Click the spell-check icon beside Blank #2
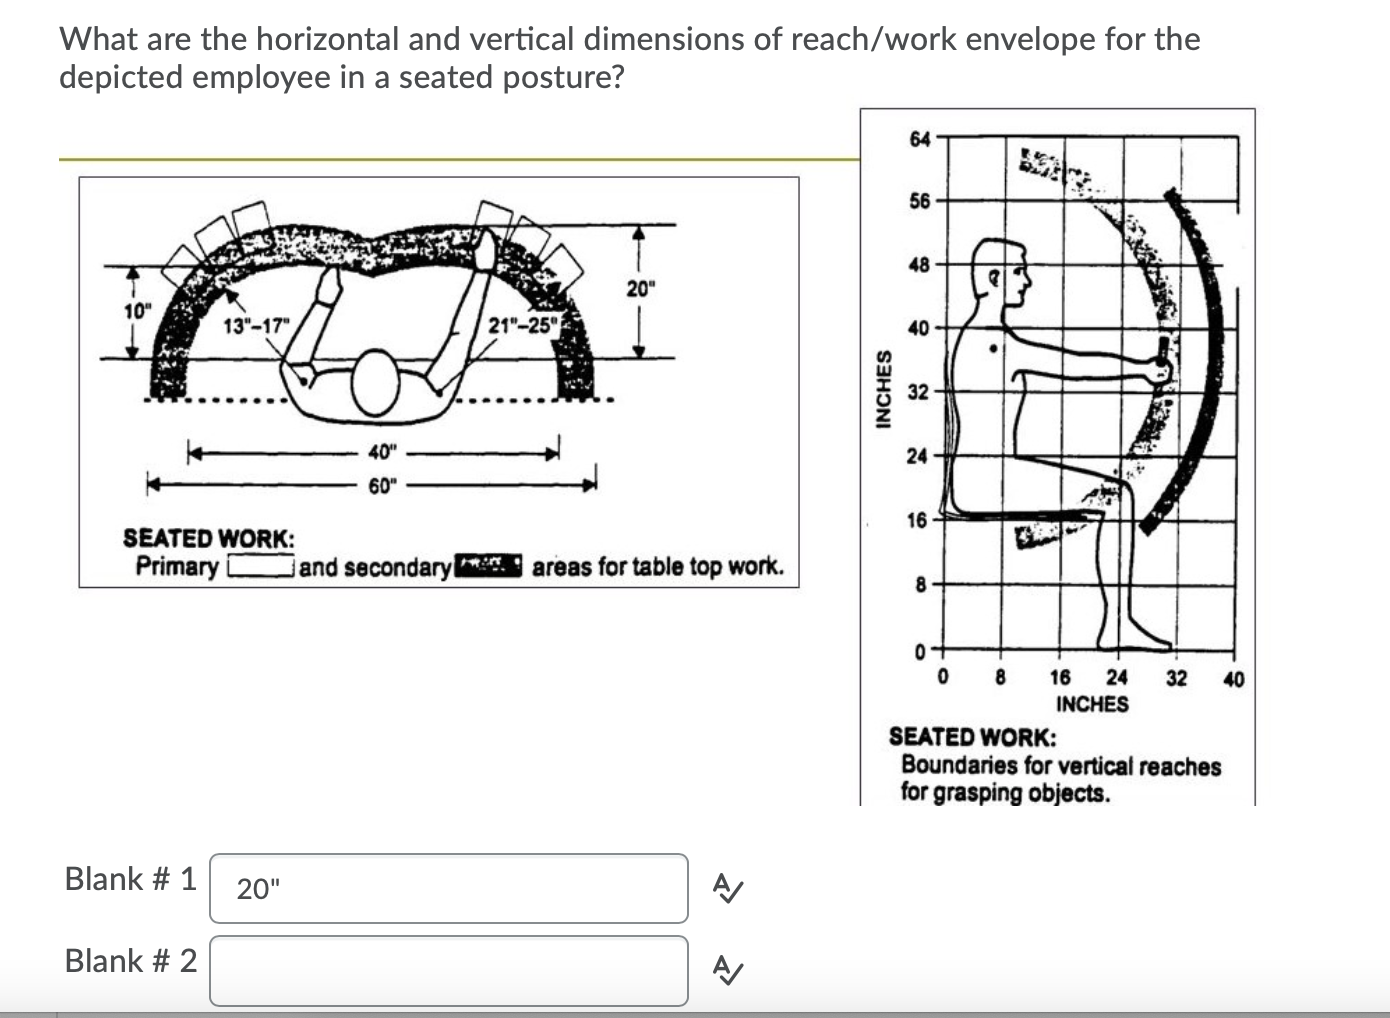1390x1018 pixels. point(726,967)
